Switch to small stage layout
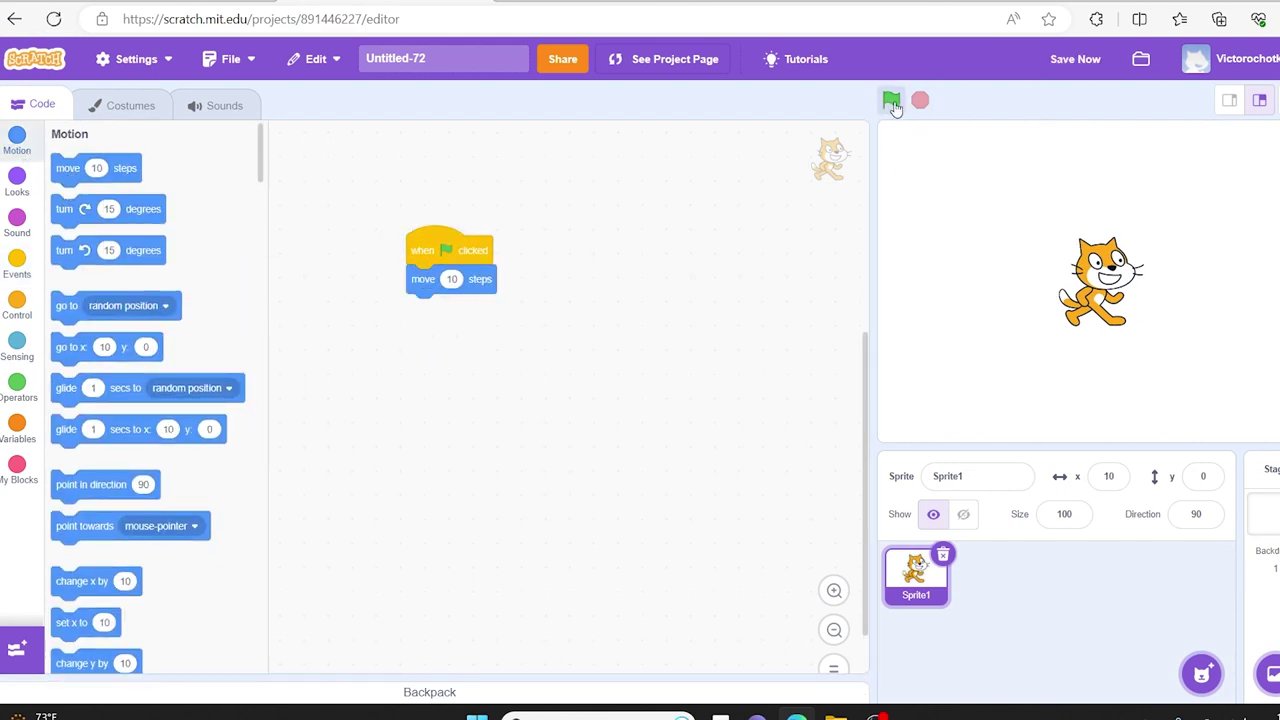 1230,100
